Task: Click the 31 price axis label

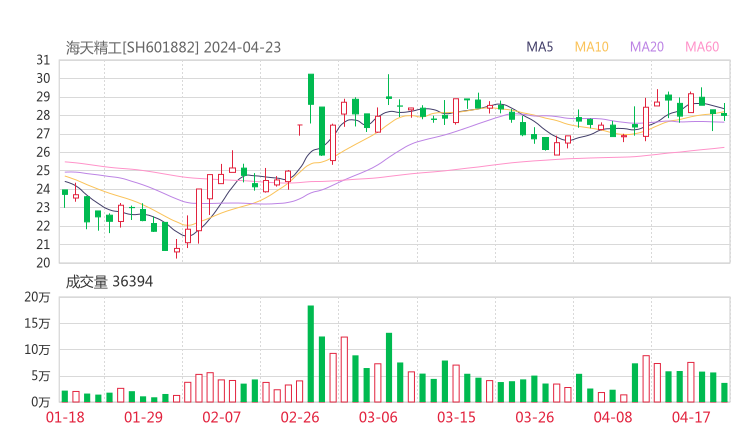Action: click(43, 60)
